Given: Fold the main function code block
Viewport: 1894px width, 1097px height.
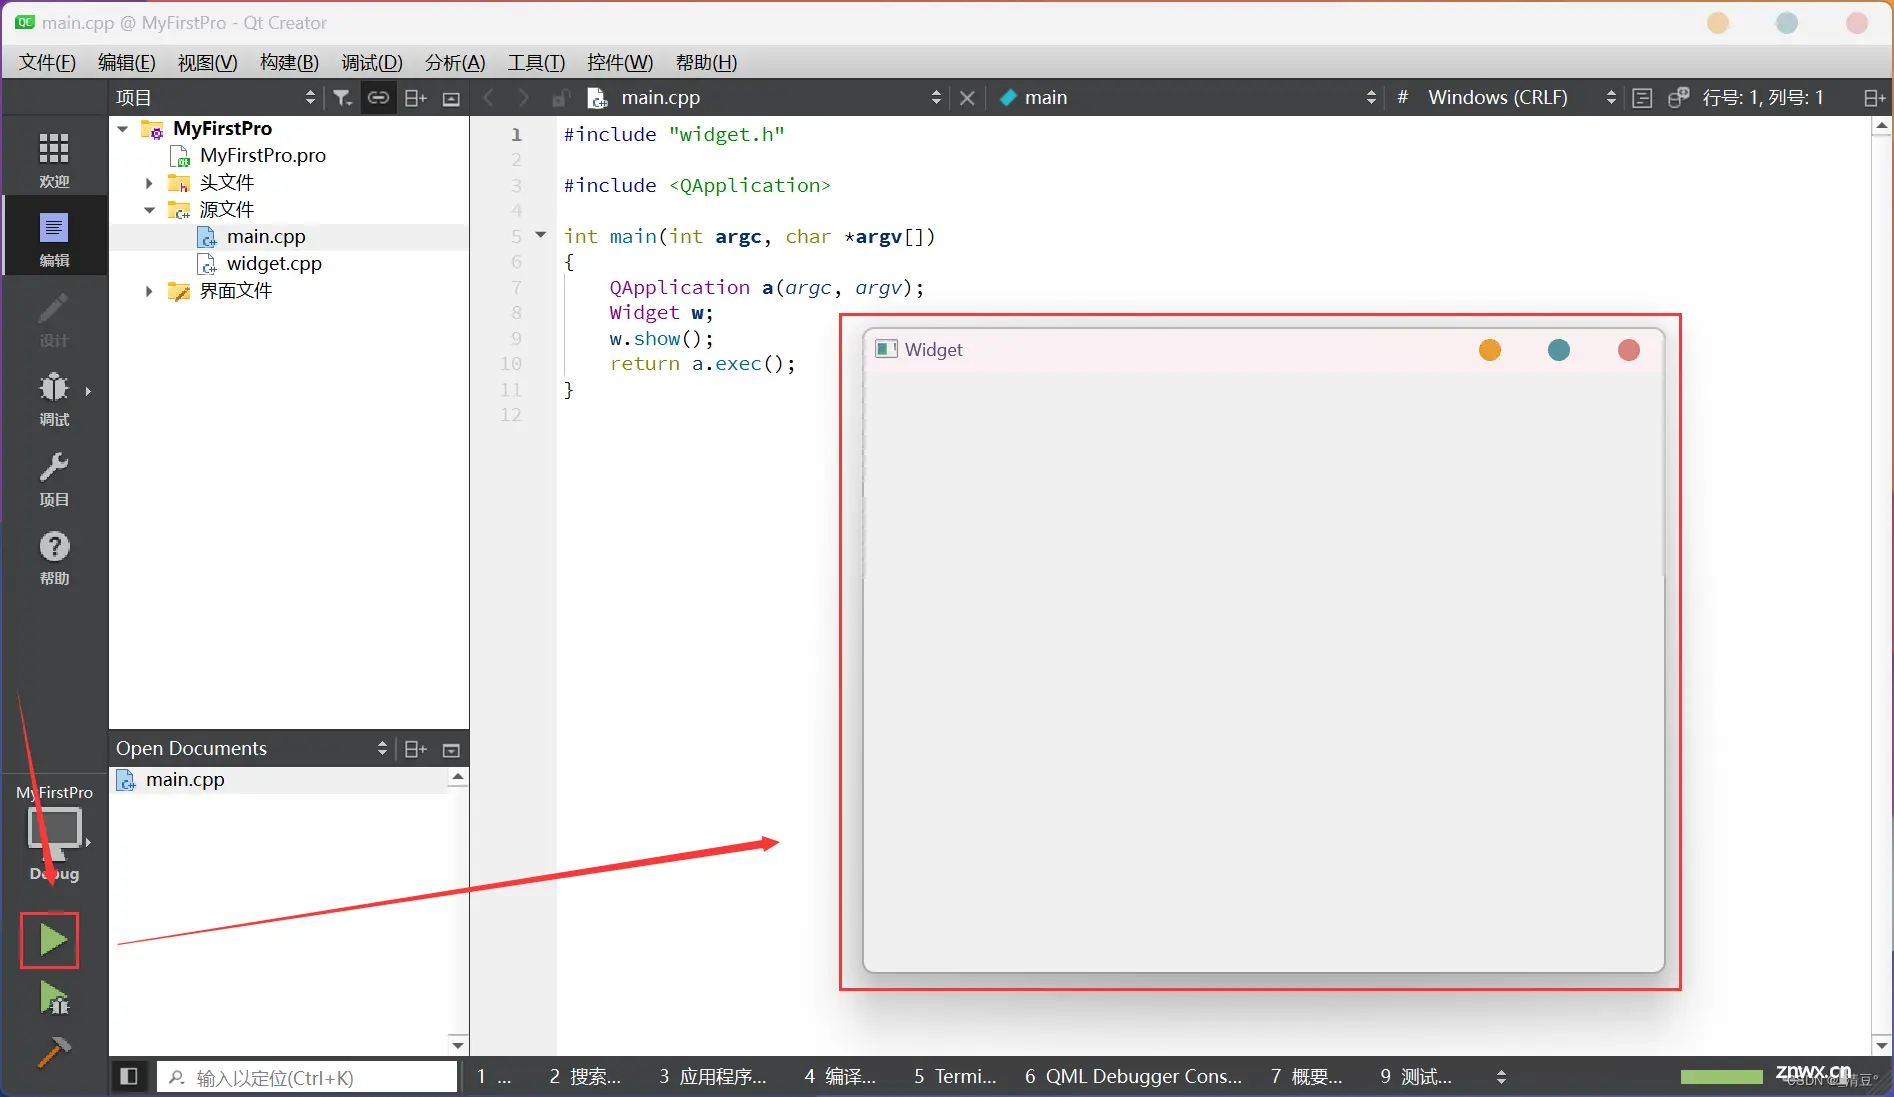Looking at the screenshot, I should 541,235.
